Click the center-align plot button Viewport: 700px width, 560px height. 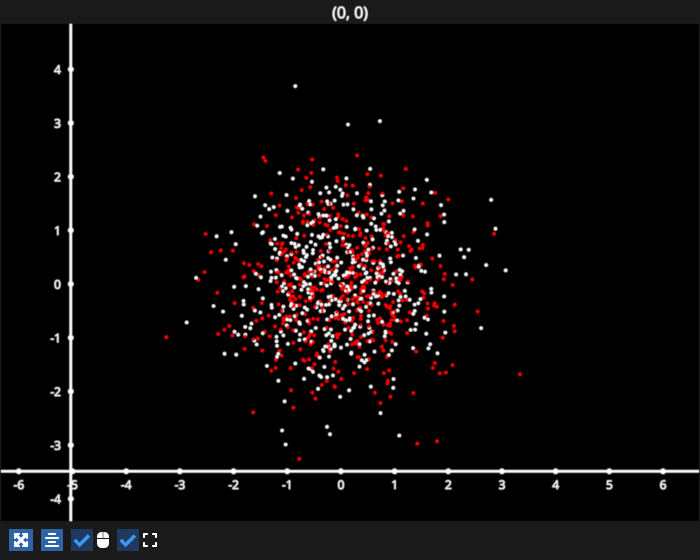52,540
